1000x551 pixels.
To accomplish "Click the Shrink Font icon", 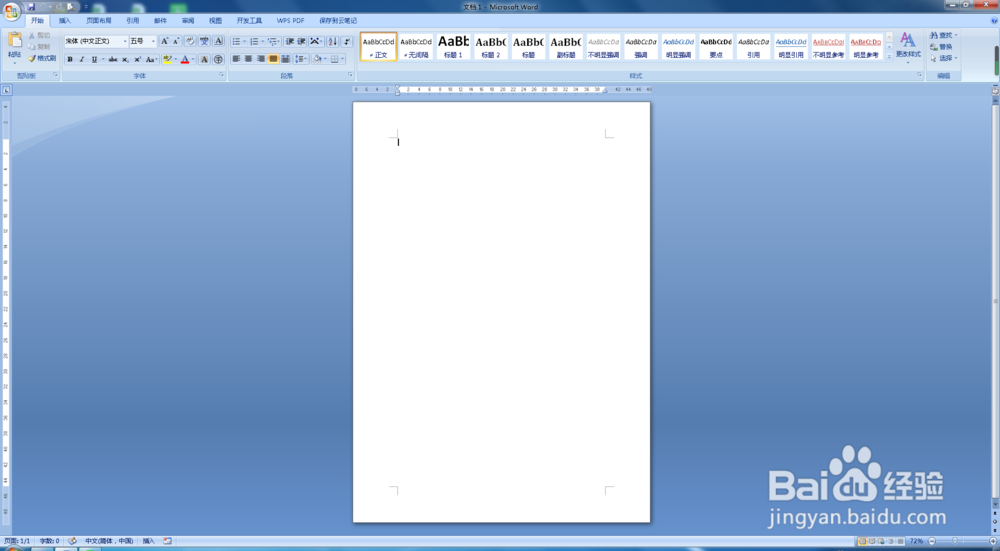I will coord(176,41).
